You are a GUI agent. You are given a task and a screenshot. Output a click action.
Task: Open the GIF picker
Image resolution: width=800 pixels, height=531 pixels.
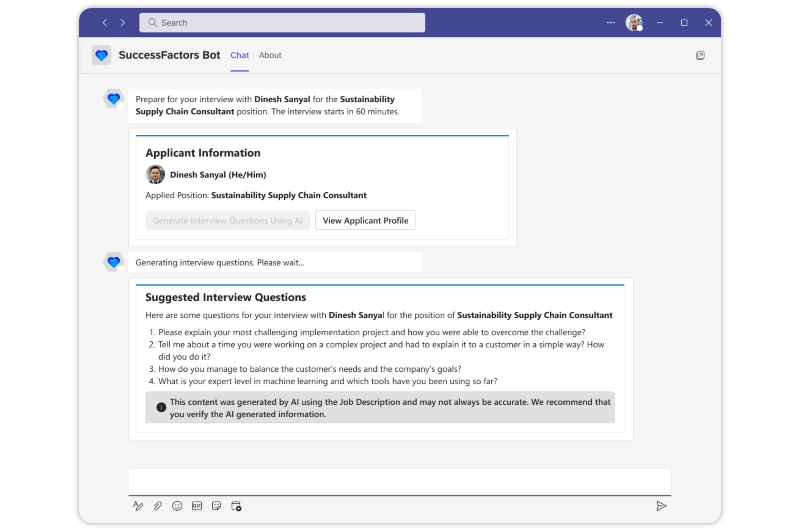click(197, 506)
